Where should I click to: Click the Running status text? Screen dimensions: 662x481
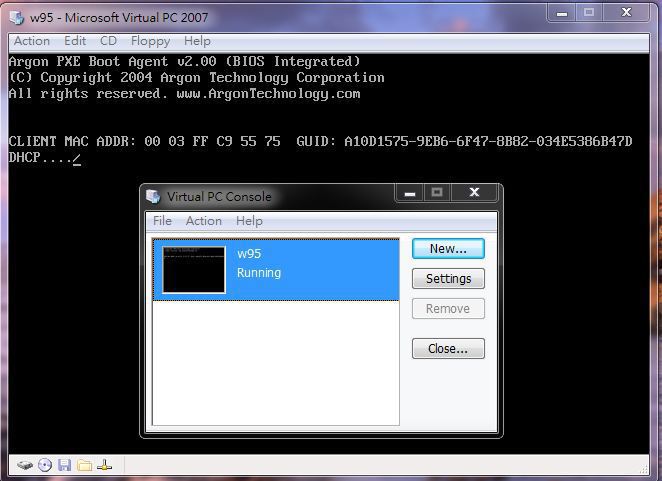(x=259, y=273)
